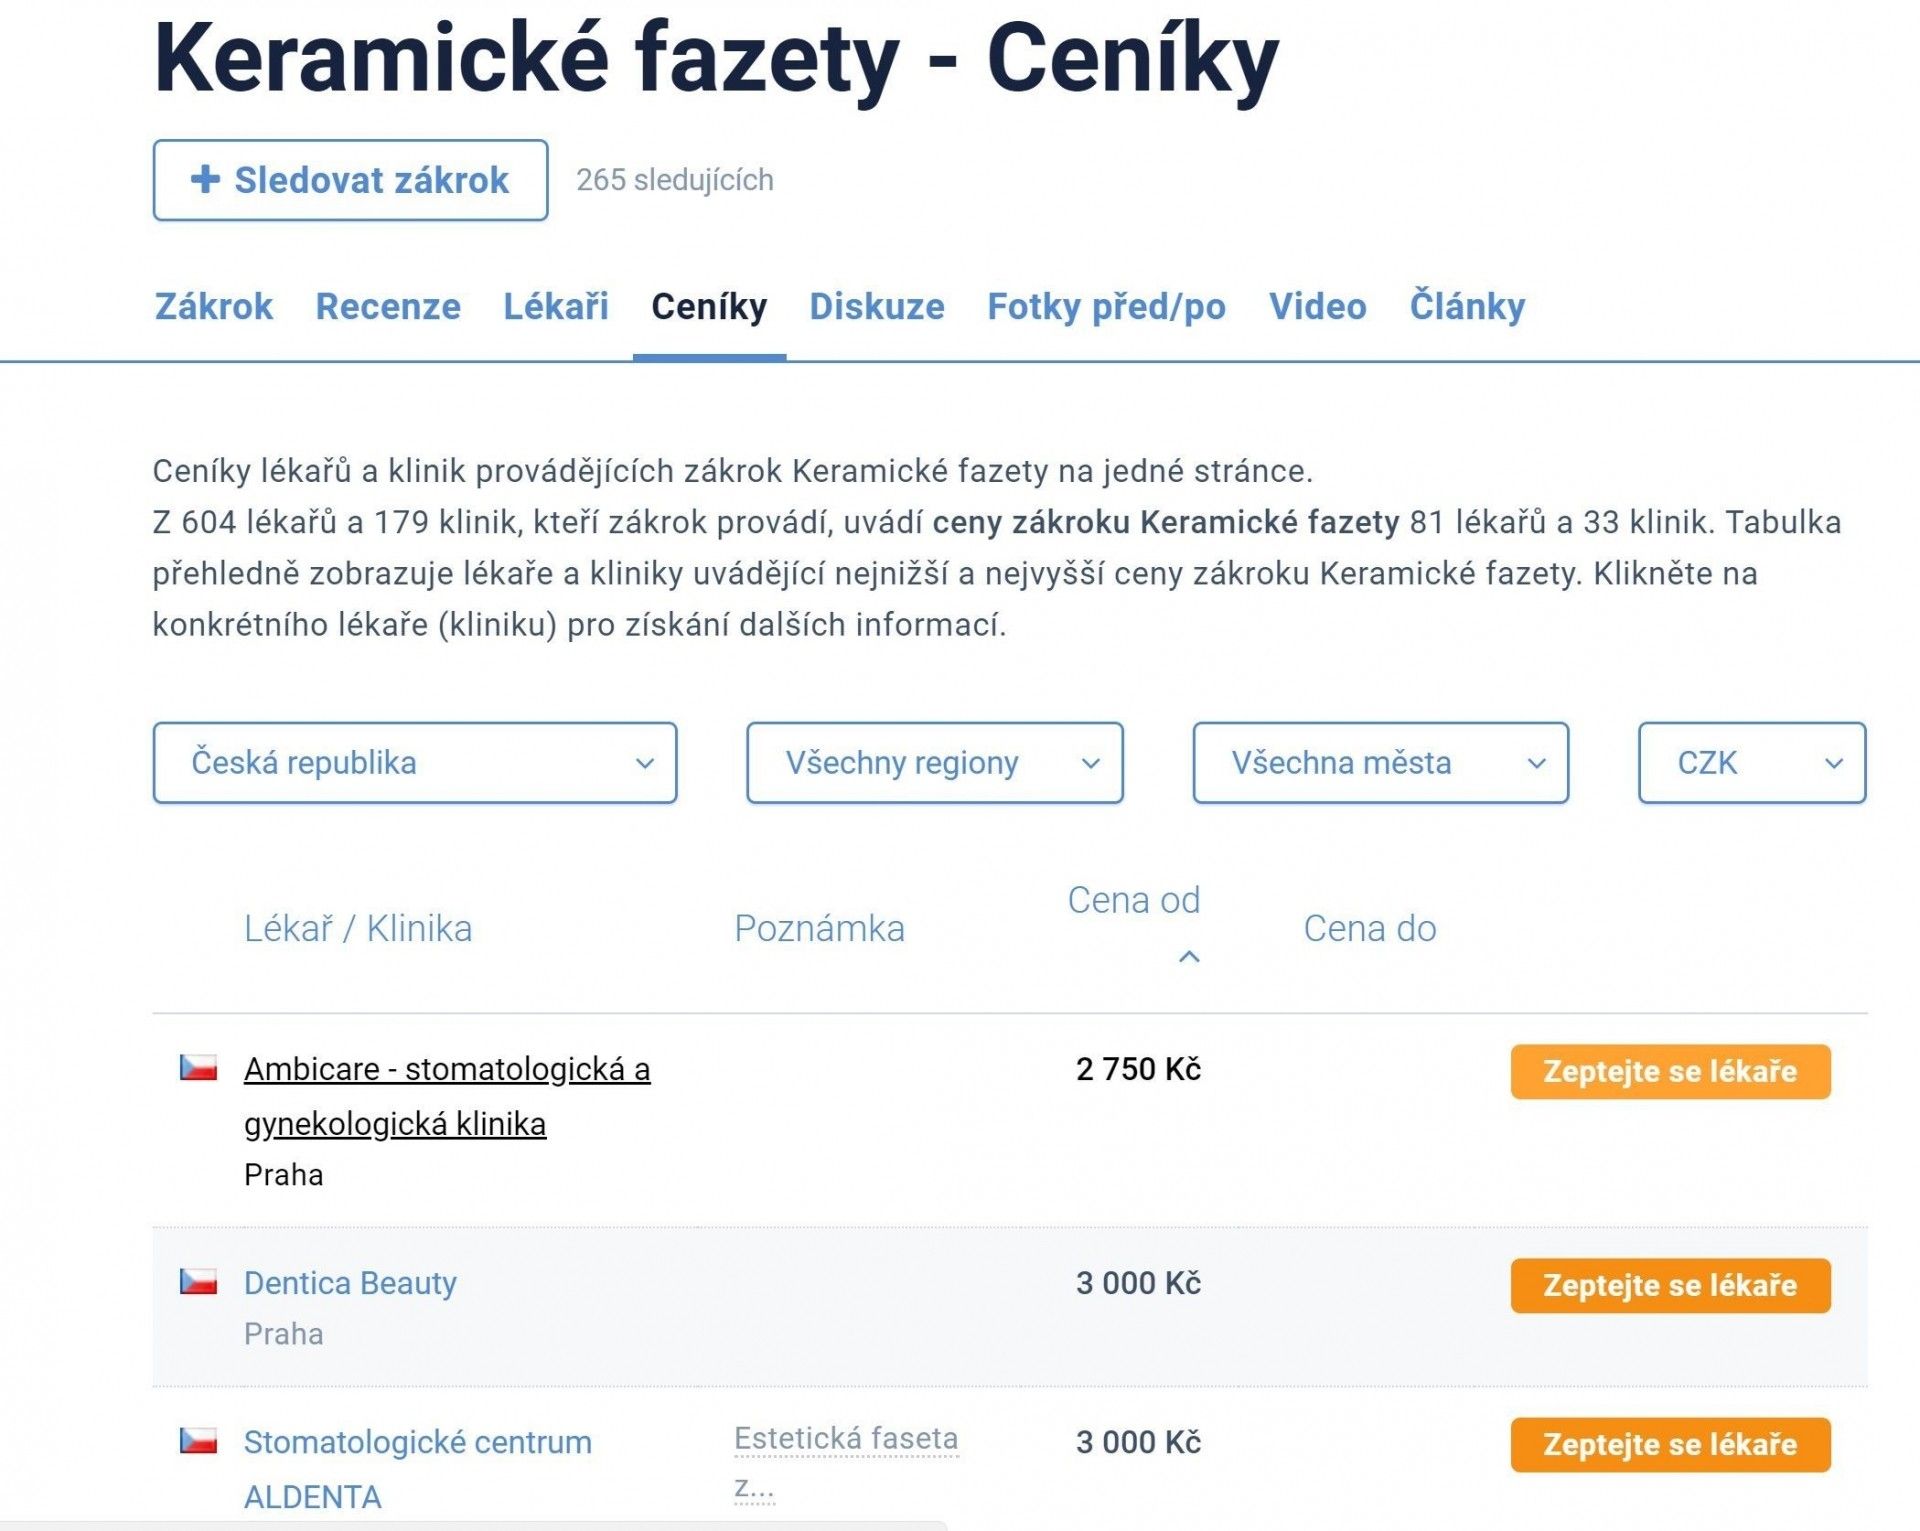The height and width of the screenshot is (1531, 1920).
Task: Expand the Všechny regiony dropdown
Action: (x=935, y=763)
